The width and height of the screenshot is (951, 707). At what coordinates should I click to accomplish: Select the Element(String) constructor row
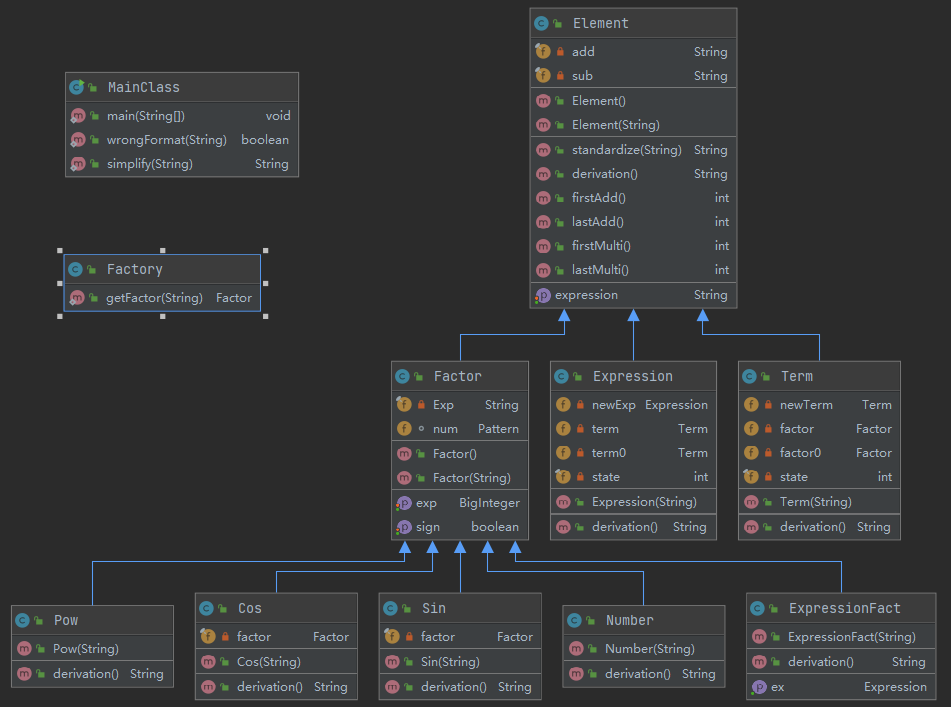[x=633, y=125]
